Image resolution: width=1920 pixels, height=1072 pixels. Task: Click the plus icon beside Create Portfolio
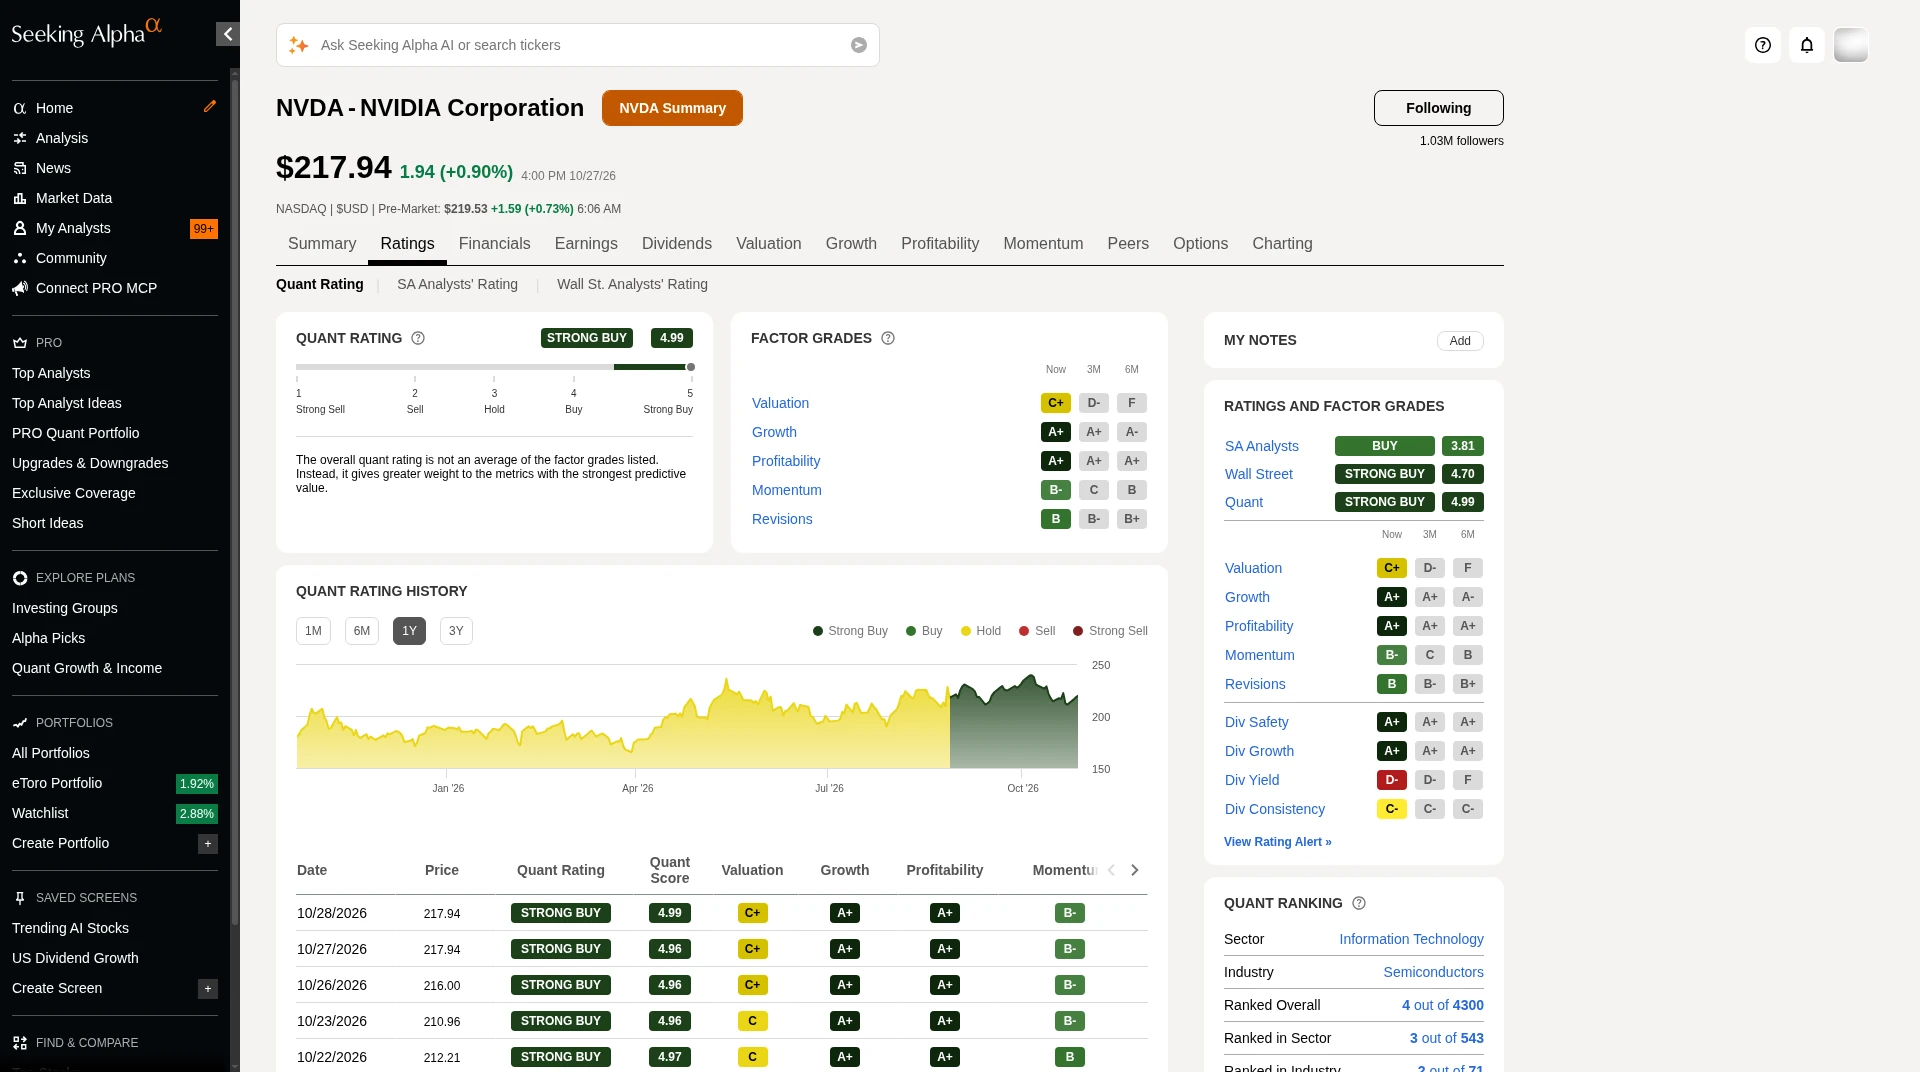point(208,844)
